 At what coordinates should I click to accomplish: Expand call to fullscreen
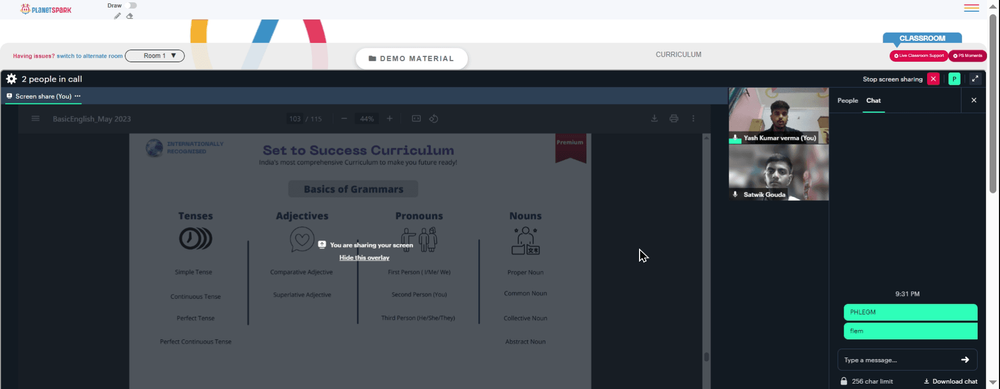(974, 79)
